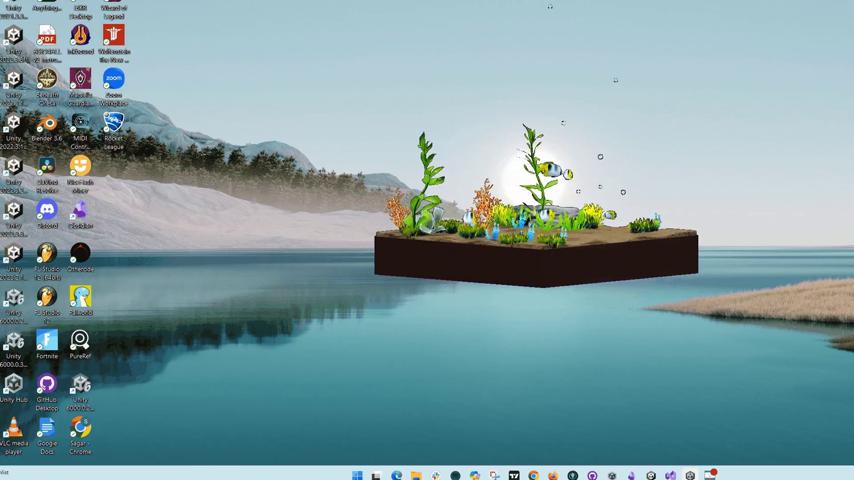This screenshot has height=480, width=854.
Task: Open the Sagar Chrome profile shortcut
Action: [80, 428]
